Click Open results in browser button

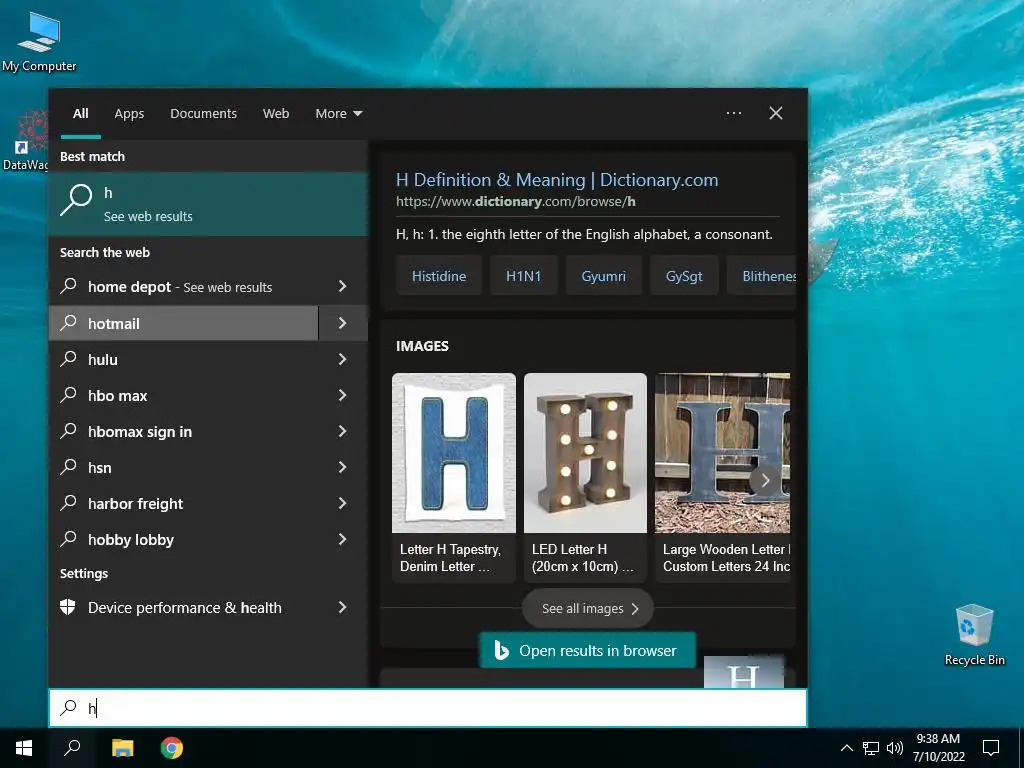click(588, 650)
